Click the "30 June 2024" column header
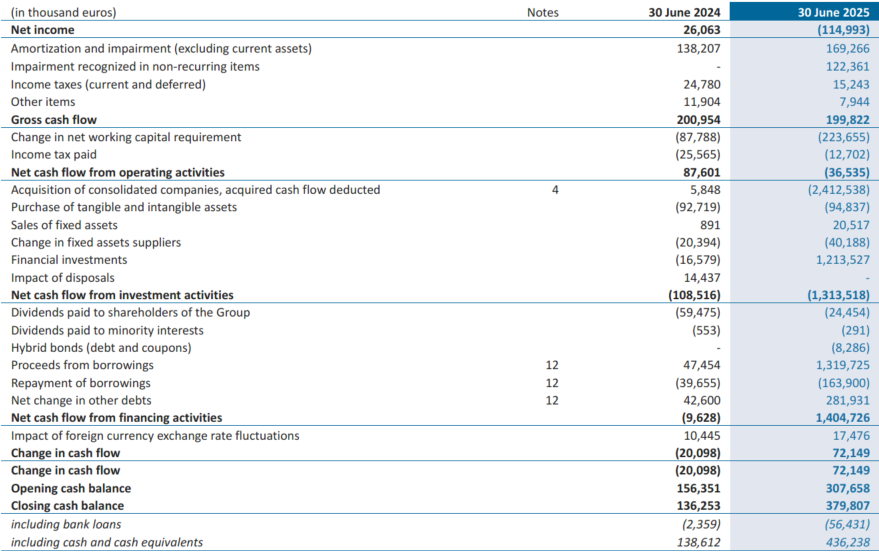 tap(685, 13)
